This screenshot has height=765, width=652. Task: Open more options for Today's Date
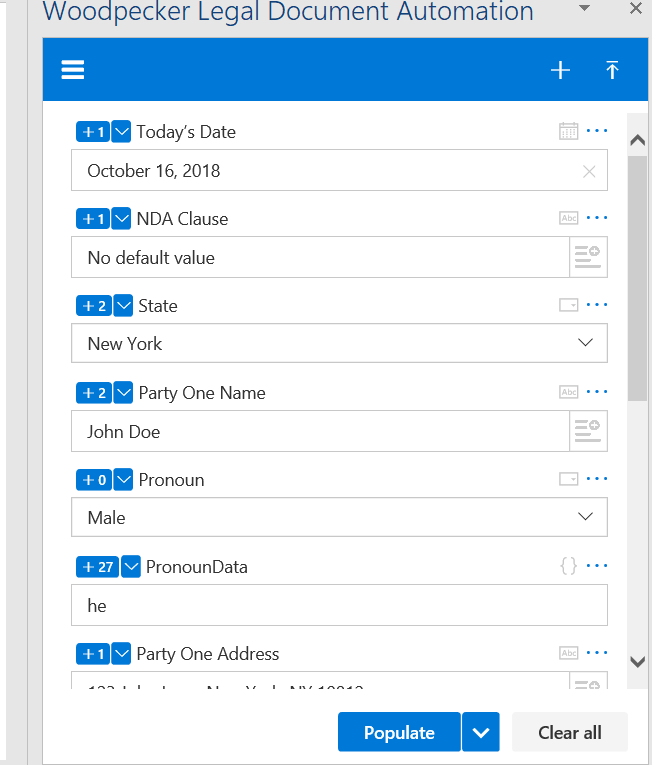597,131
